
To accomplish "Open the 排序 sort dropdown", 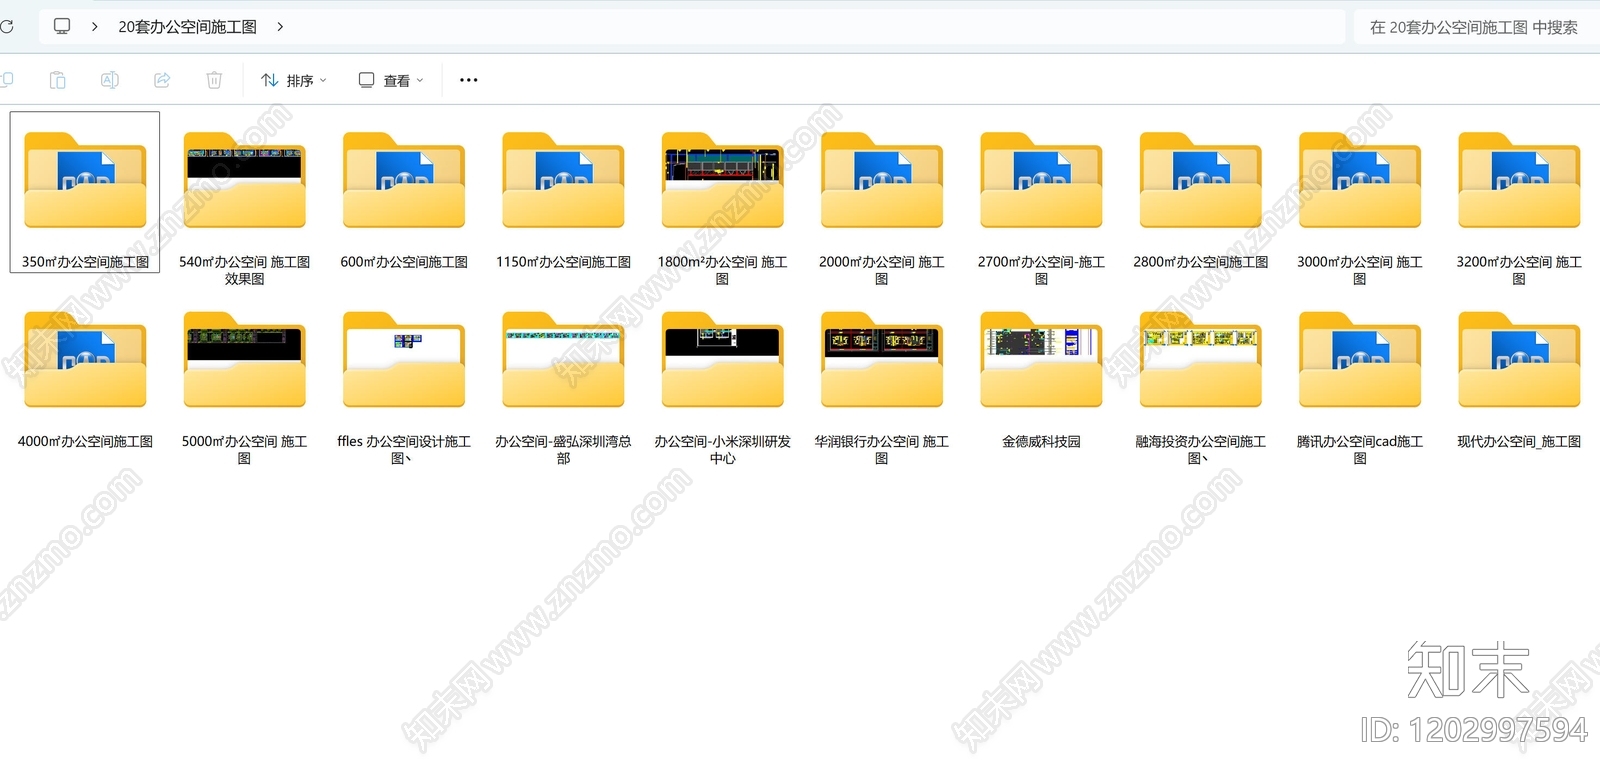I will coord(294,80).
